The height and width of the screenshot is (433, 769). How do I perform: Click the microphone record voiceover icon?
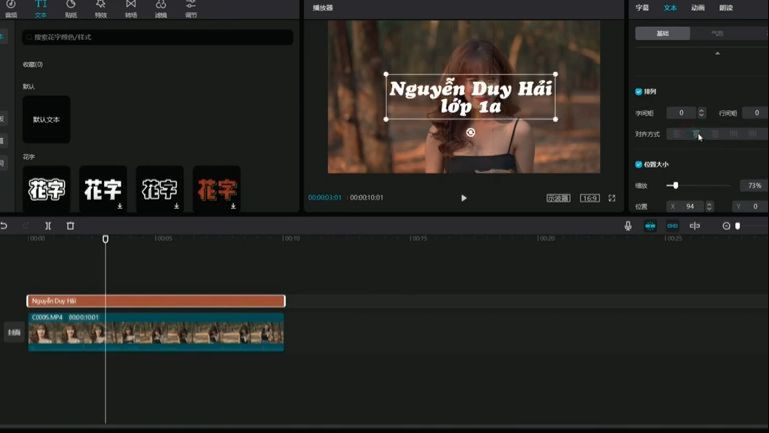(628, 226)
